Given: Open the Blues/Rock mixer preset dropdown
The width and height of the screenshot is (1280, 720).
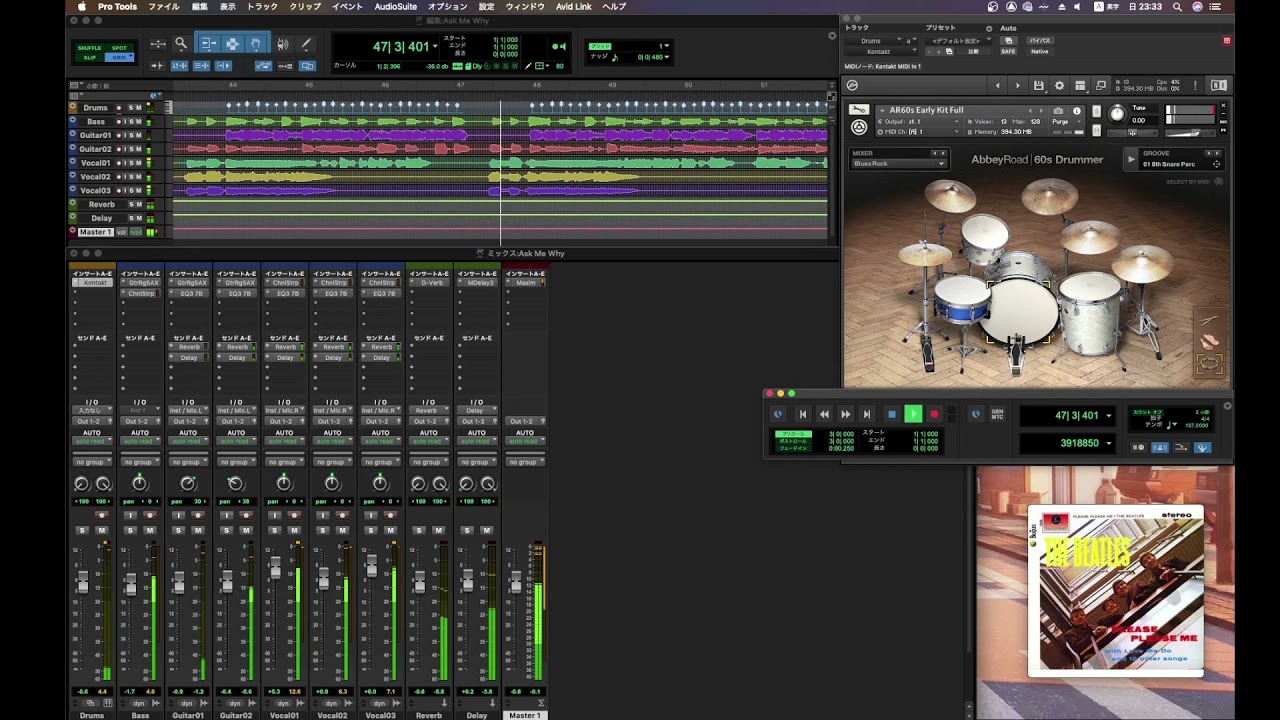Looking at the screenshot, I should (x=898, y=164).
